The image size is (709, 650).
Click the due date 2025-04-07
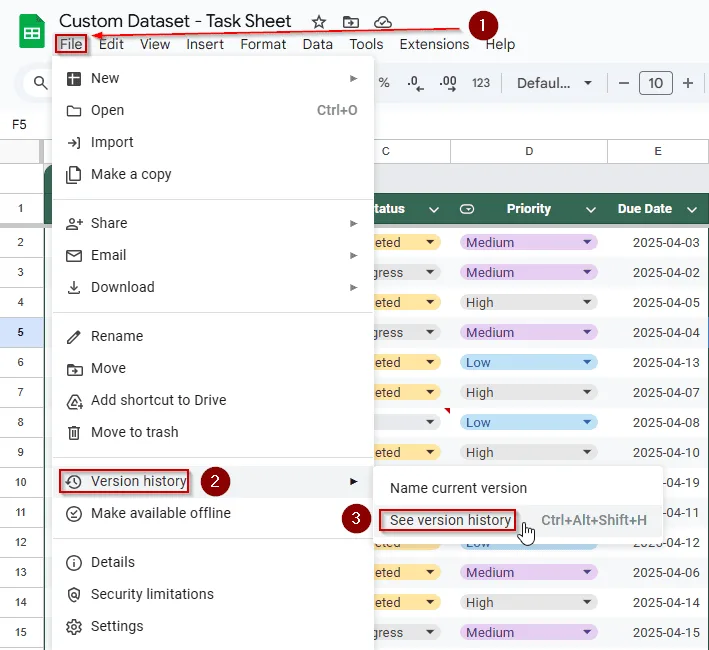click(666, 392)
